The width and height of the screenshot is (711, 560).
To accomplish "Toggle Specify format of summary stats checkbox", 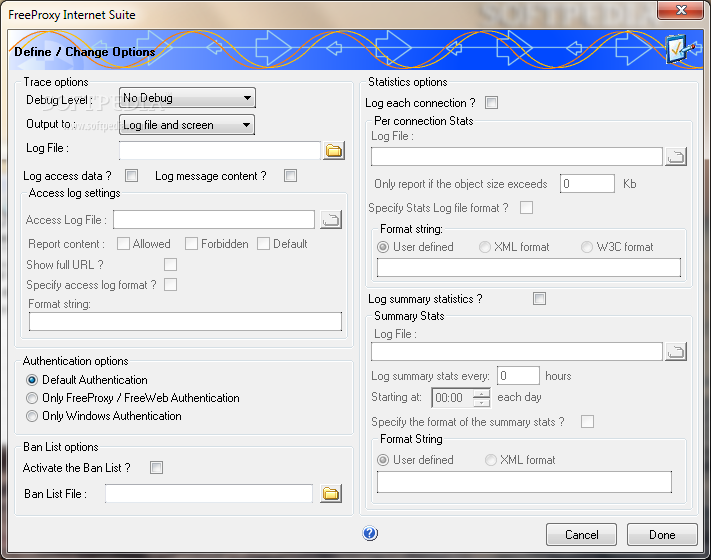I will point(588,422).
